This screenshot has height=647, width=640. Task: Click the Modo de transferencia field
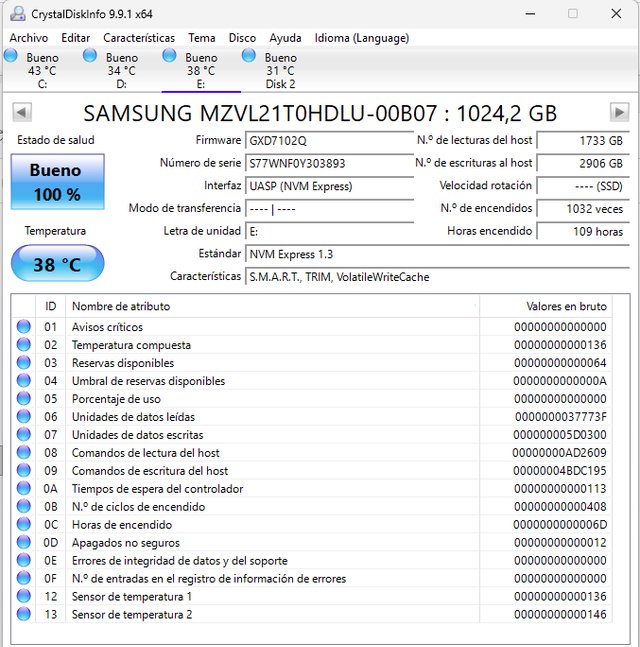[329, 209]
